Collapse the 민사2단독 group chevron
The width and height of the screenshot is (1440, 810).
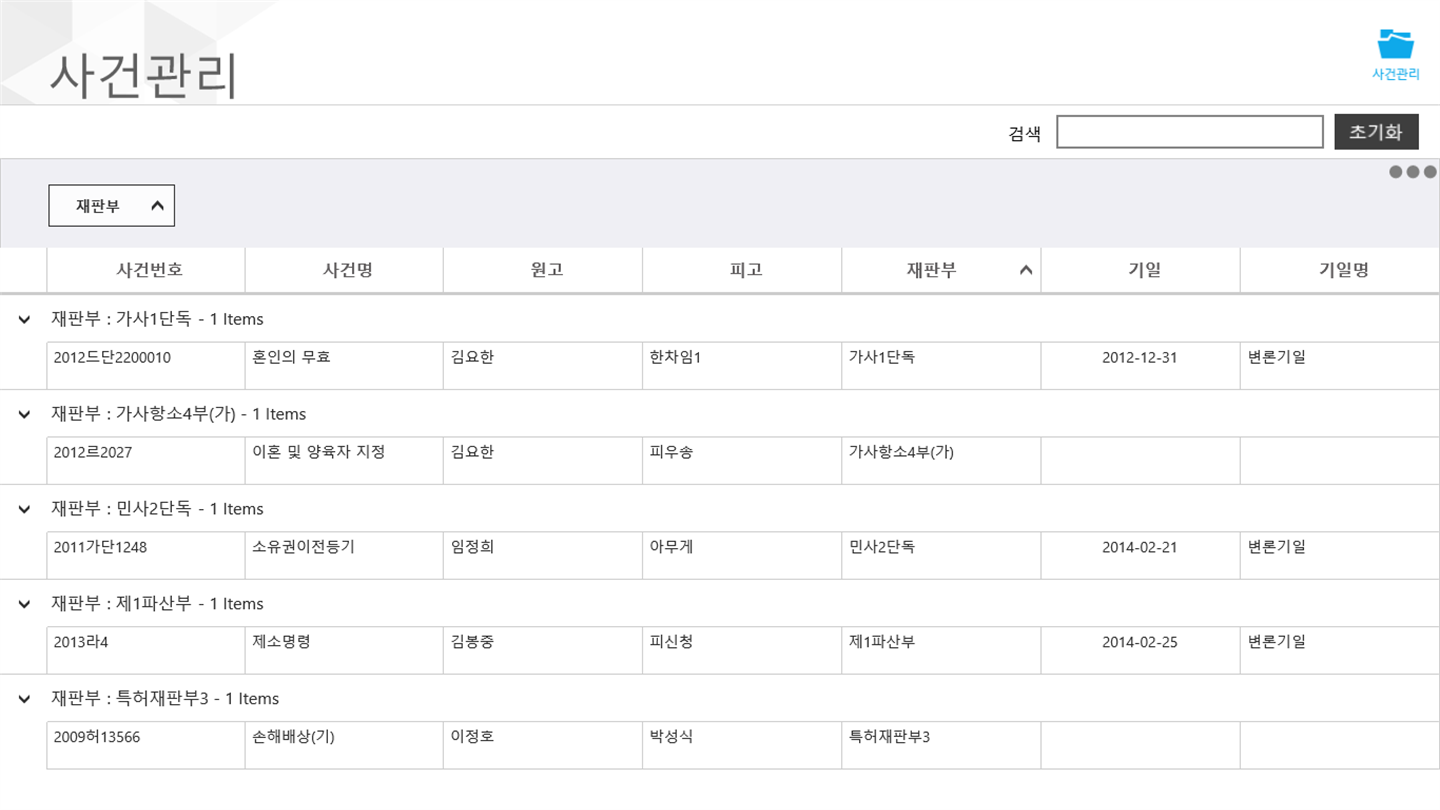(24, 509)
